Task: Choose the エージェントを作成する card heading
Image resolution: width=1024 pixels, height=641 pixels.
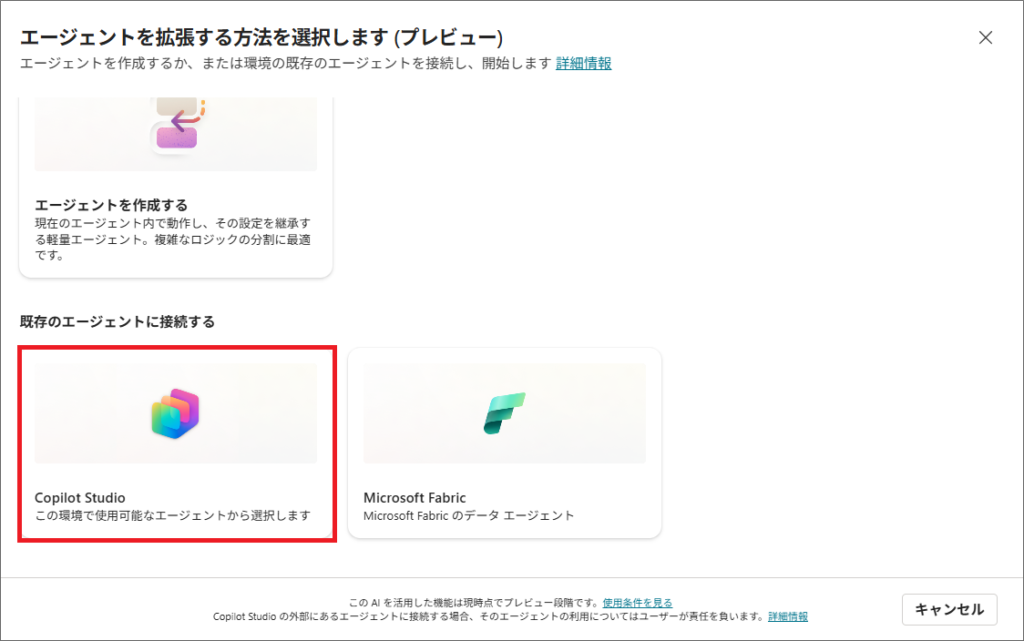Action: click(x=111, y=205)
